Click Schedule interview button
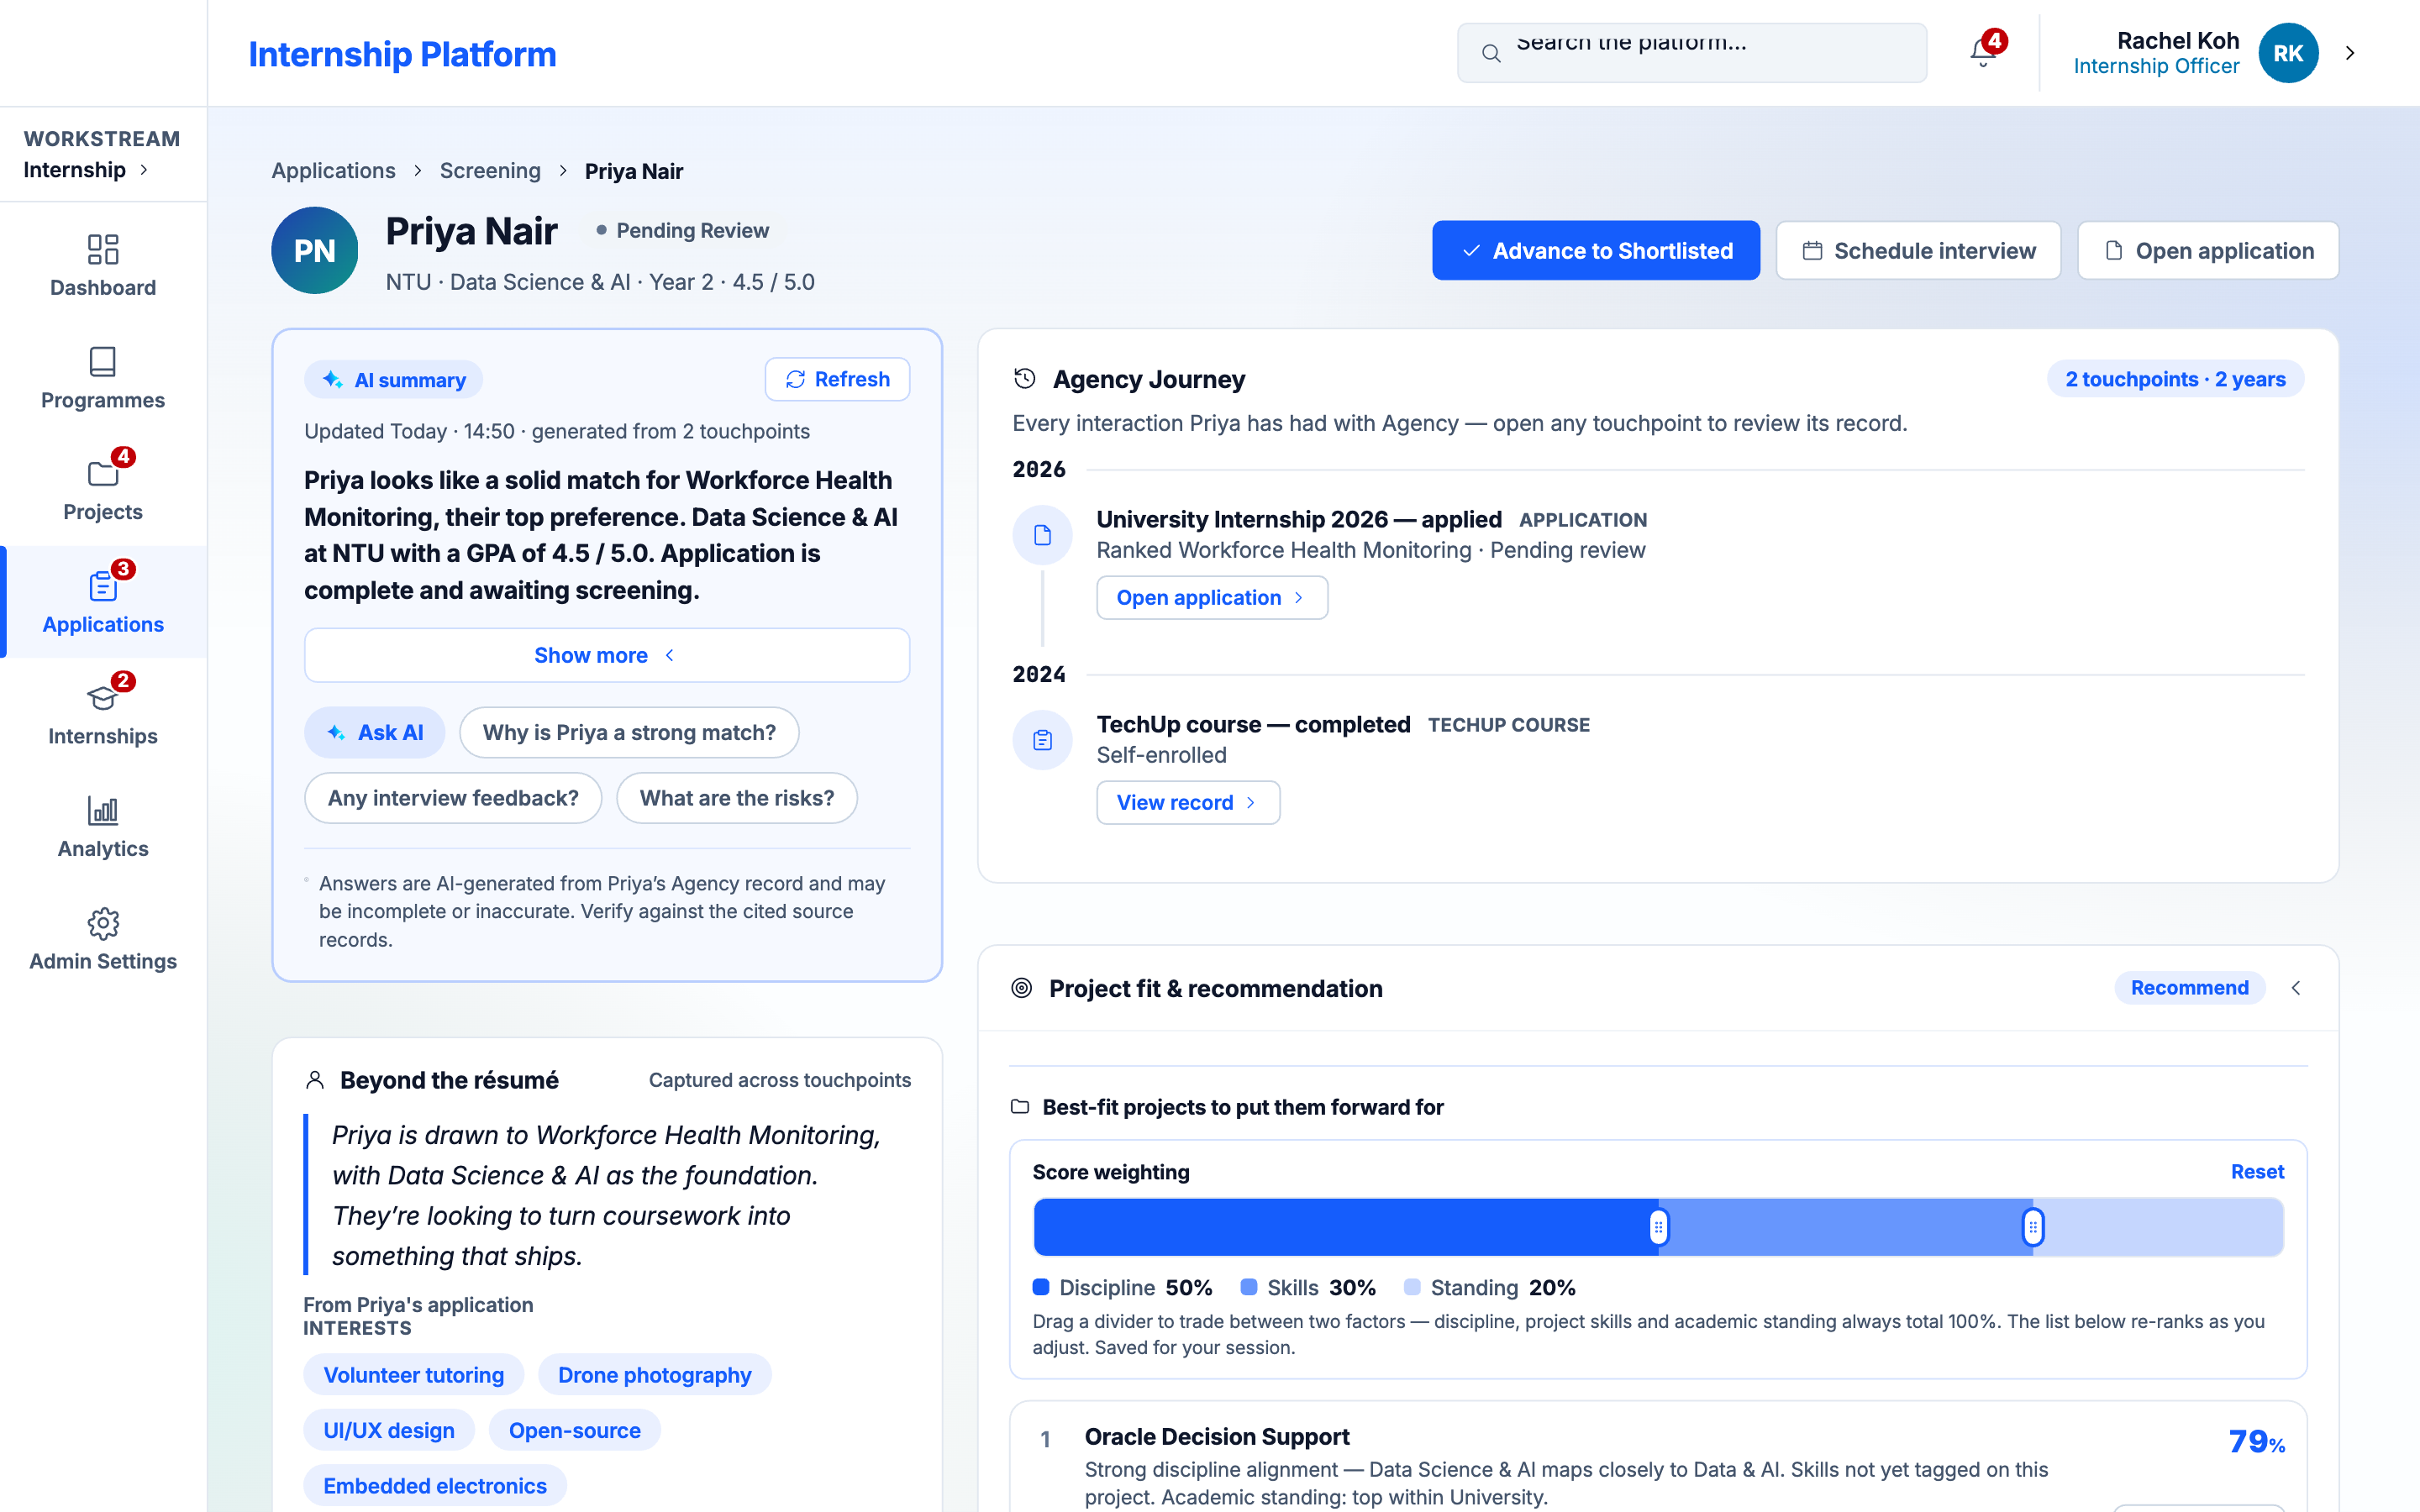 click(x=1918, y=250)
